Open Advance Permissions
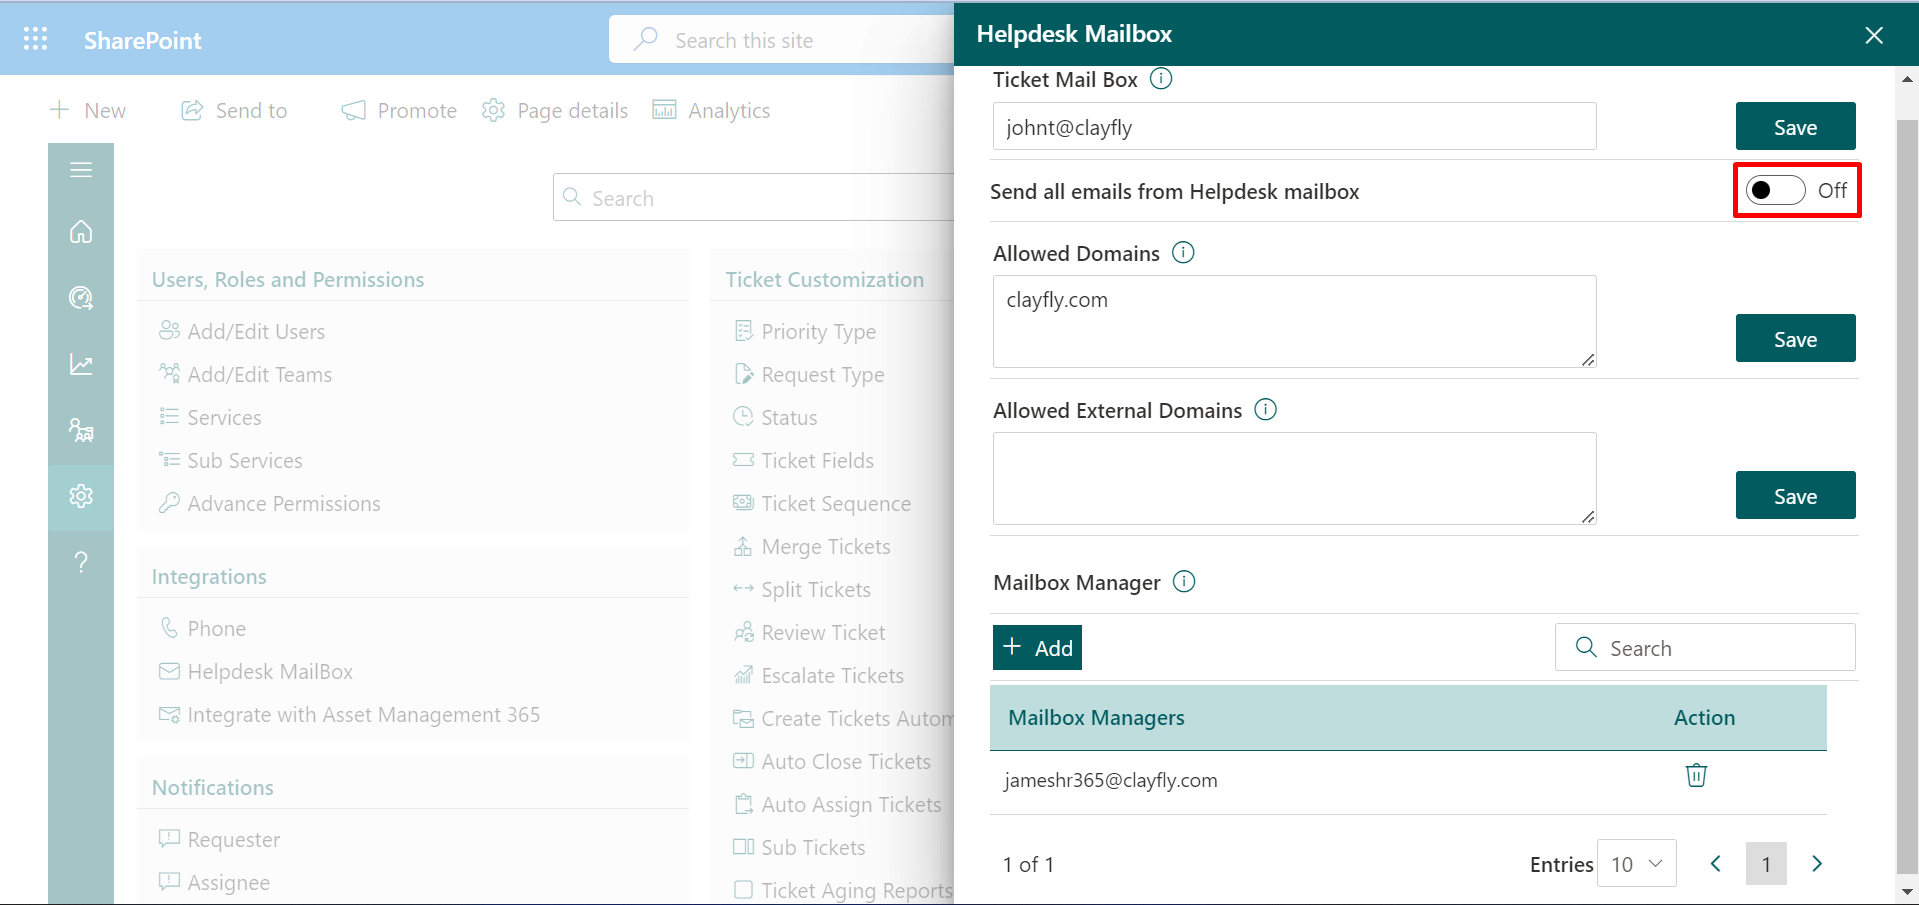 [x=269, y=503]
